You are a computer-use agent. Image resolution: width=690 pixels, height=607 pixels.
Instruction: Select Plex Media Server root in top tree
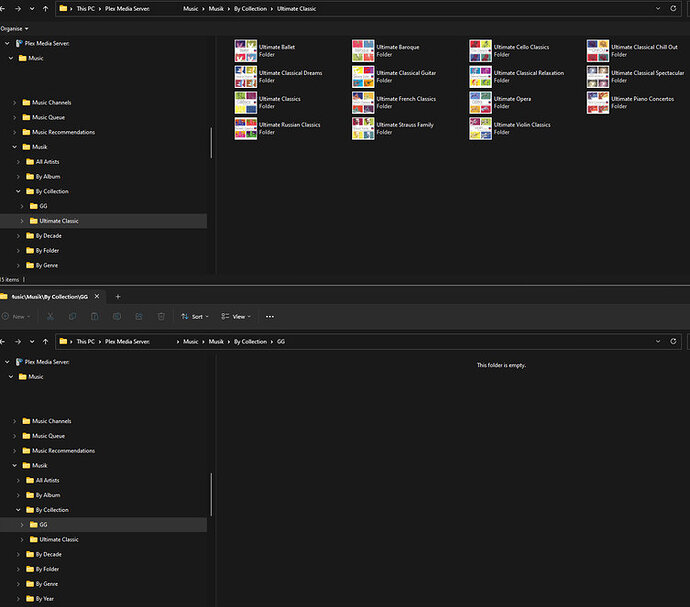[47, 44]
